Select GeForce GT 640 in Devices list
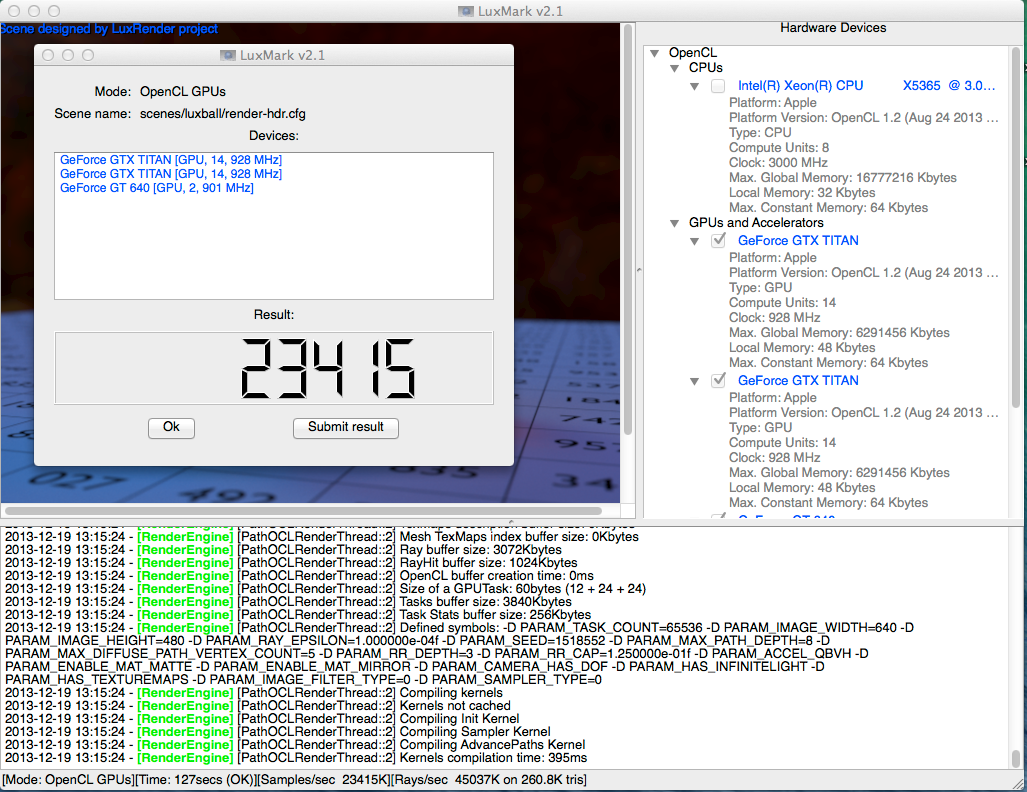Screen dimensions: 1027x792 [x=157, y=188]
